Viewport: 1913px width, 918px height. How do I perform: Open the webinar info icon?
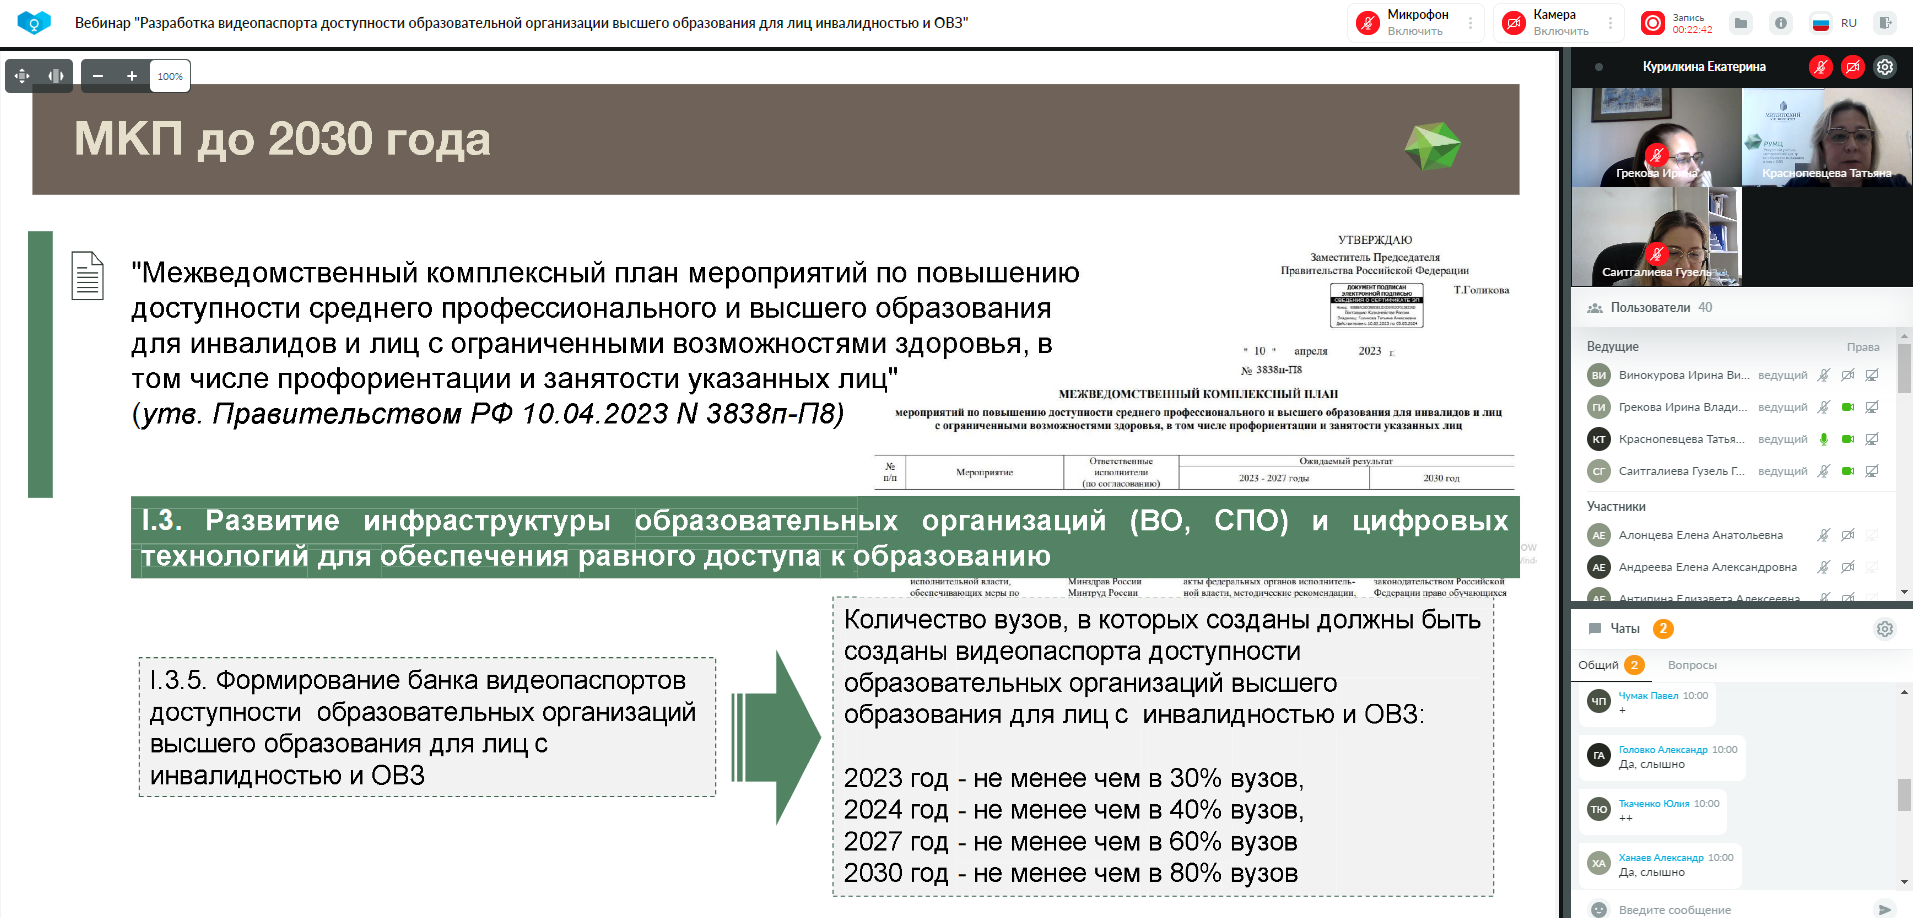coord(1781,23)
